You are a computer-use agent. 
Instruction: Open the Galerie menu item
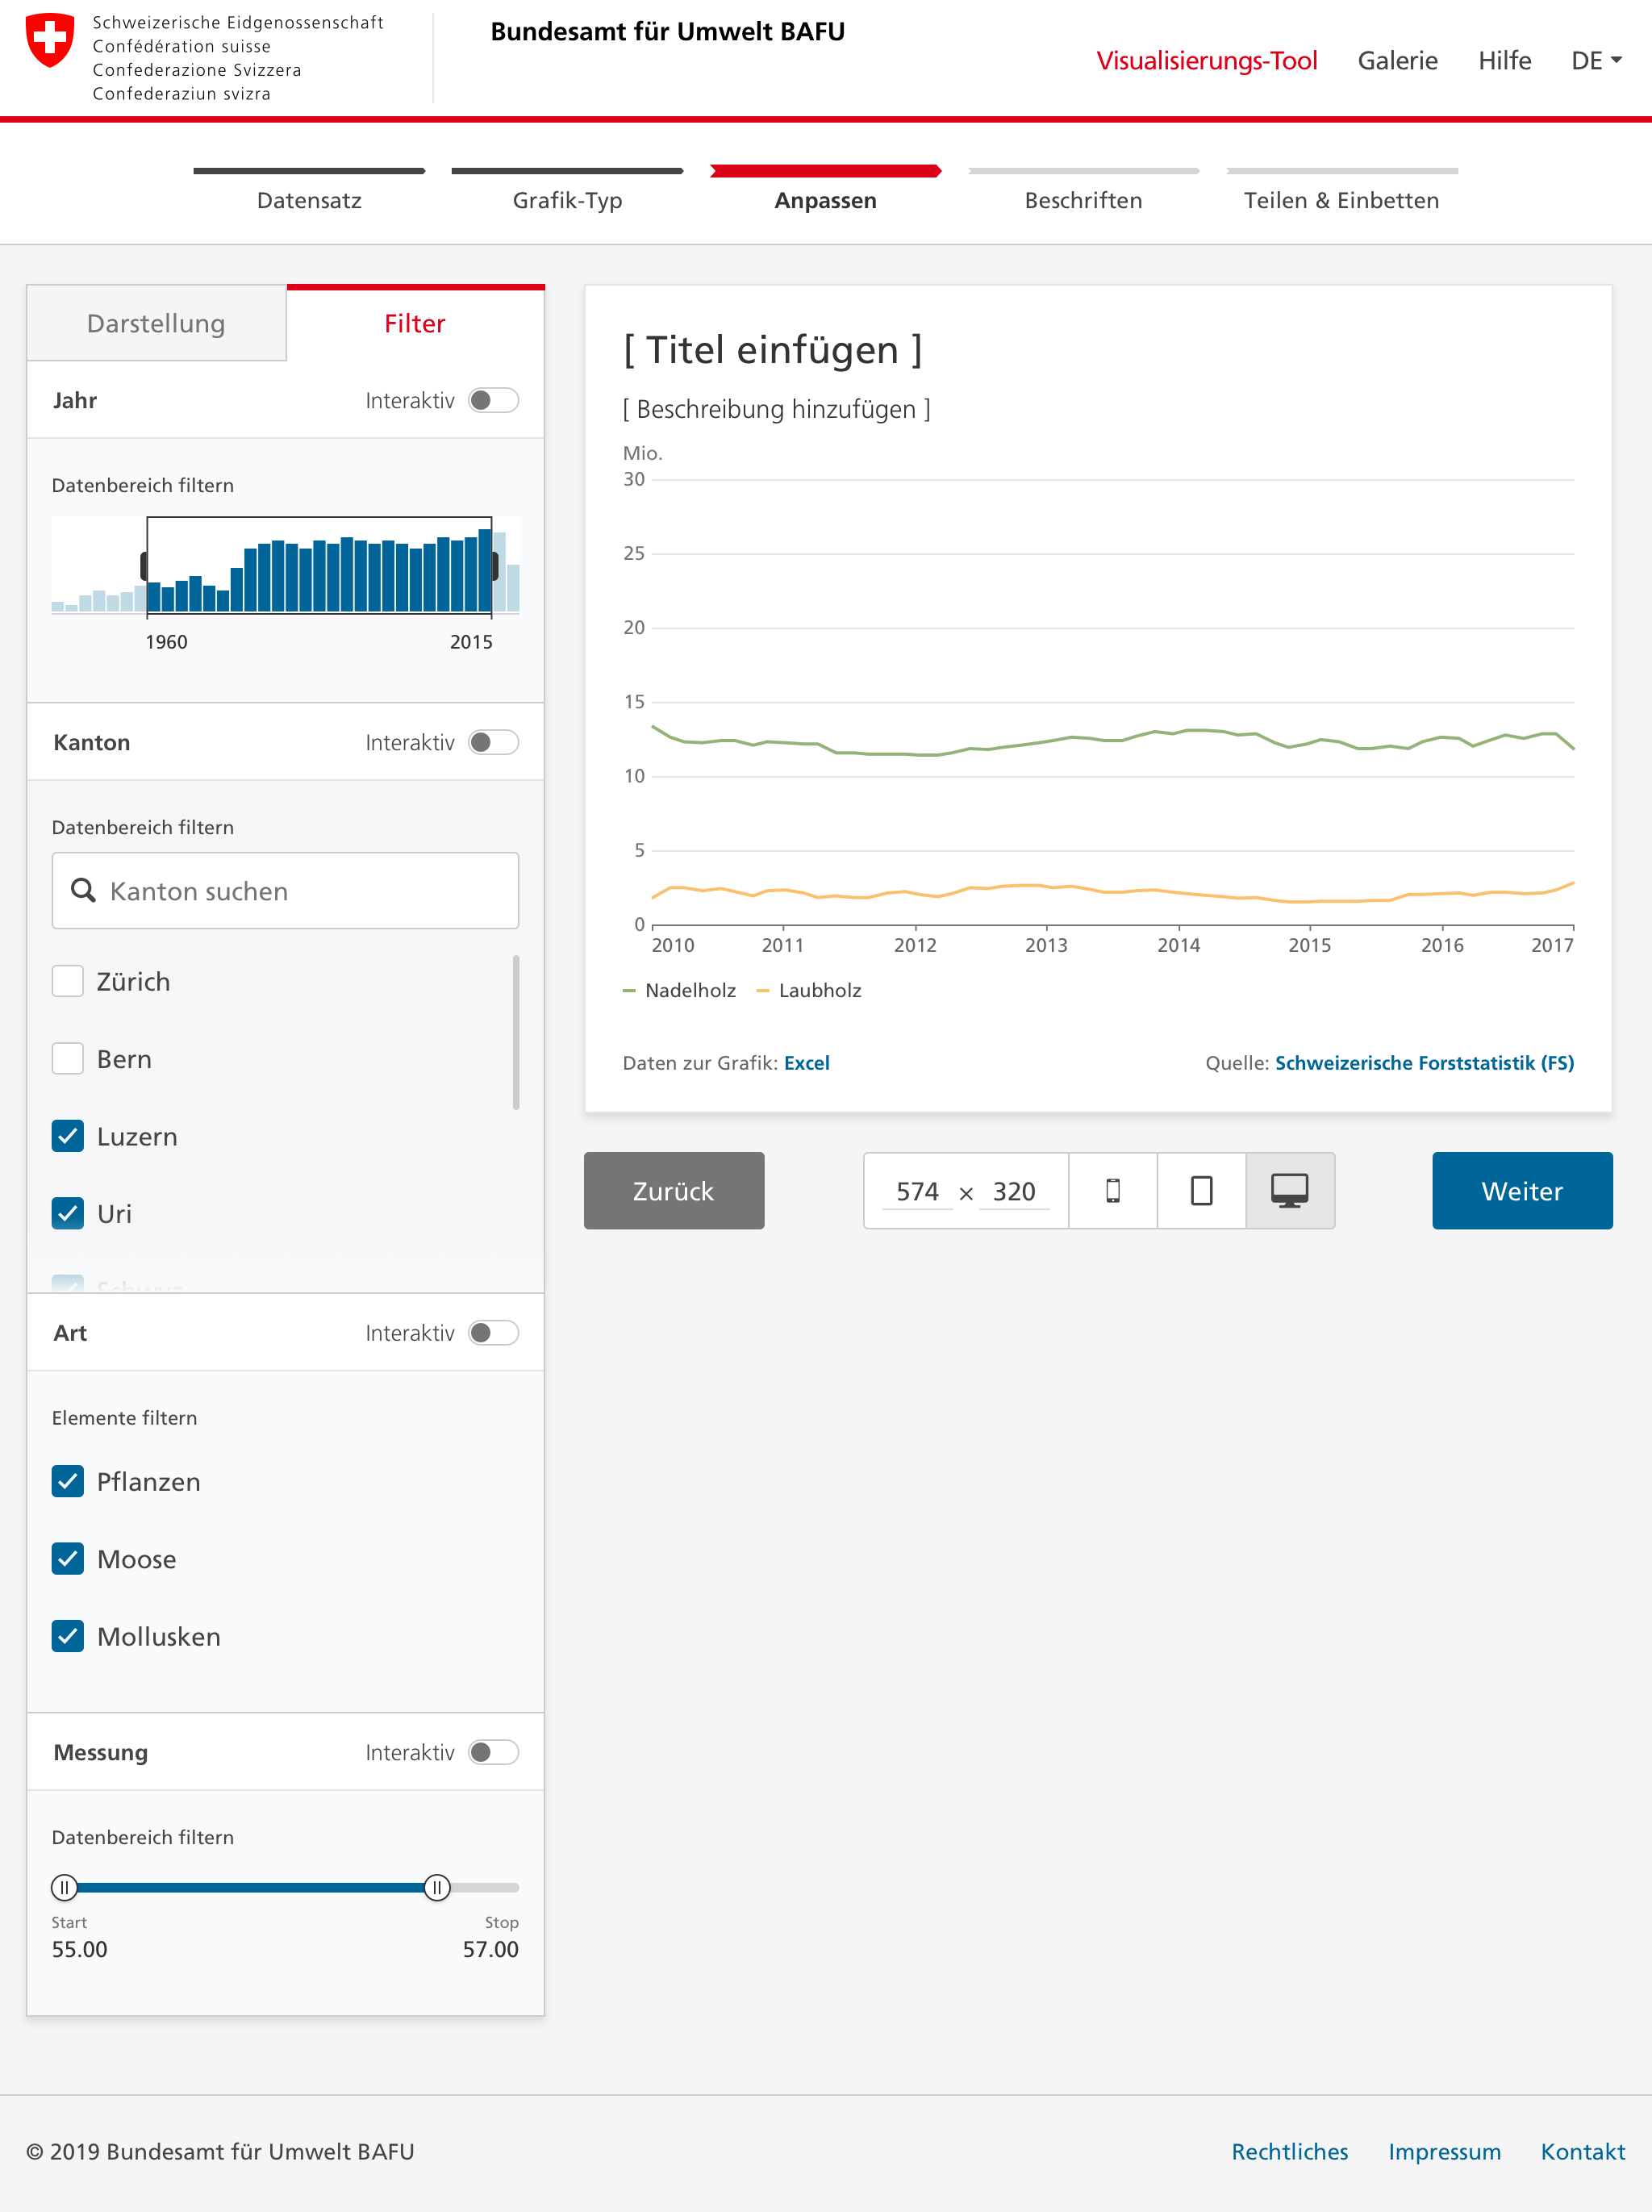click(x=1396, y=61)
